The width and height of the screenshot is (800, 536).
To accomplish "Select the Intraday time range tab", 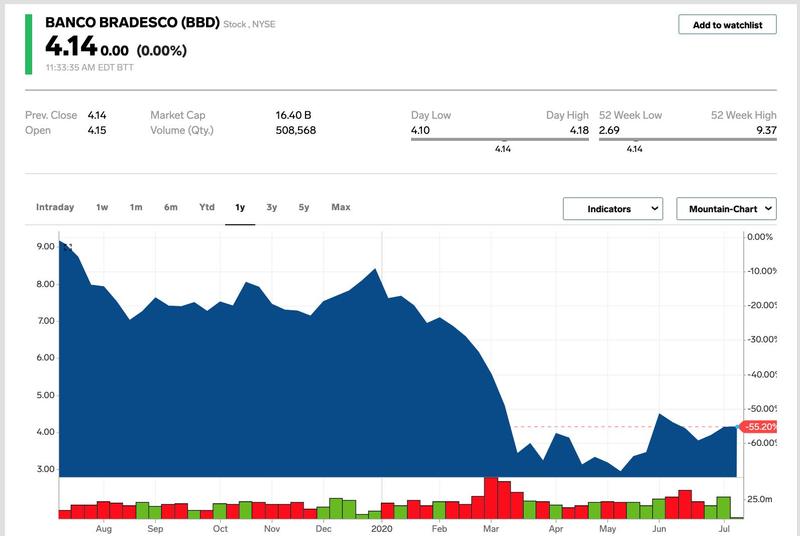I will pyautogui.click(x=55, y=207).
